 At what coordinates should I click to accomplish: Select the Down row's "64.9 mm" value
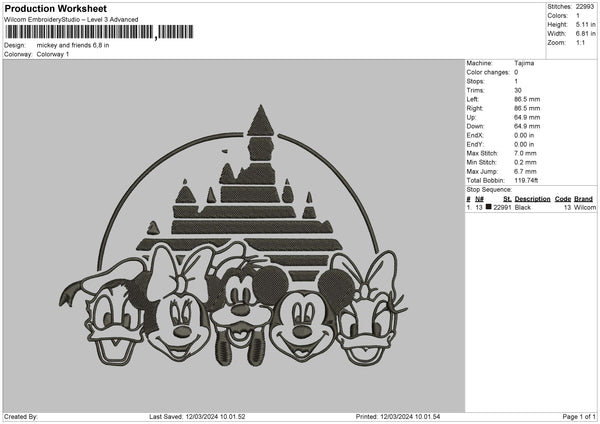coord(527,126)
